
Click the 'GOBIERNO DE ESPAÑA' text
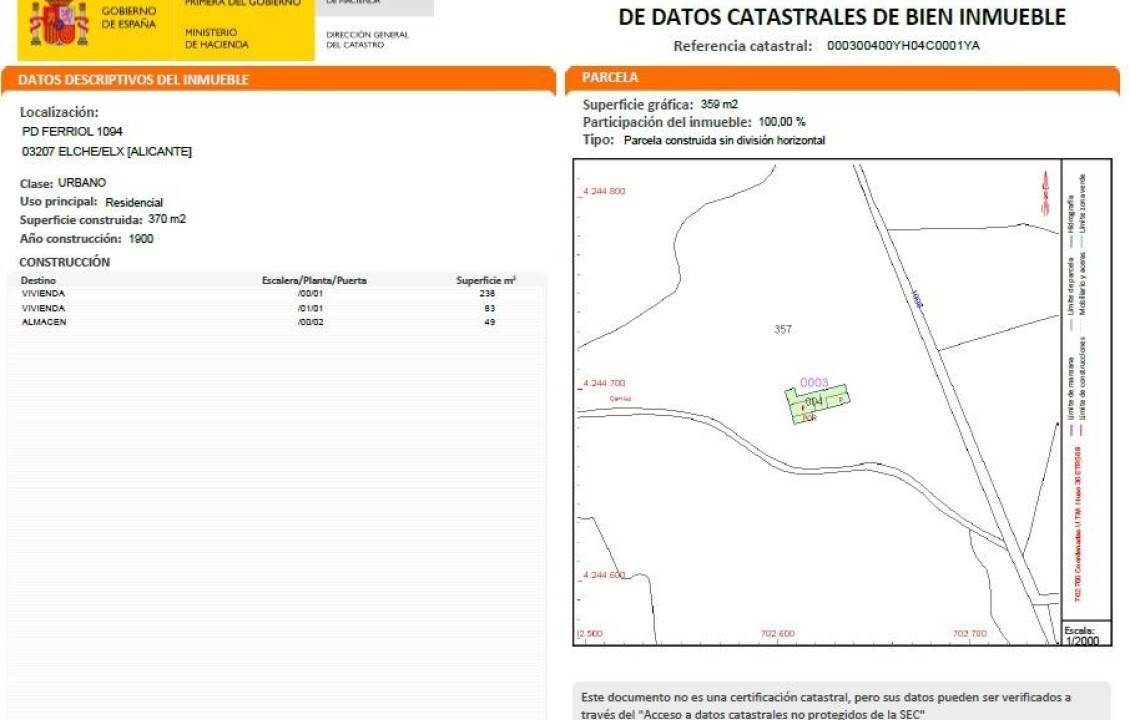tap(128, 17)
